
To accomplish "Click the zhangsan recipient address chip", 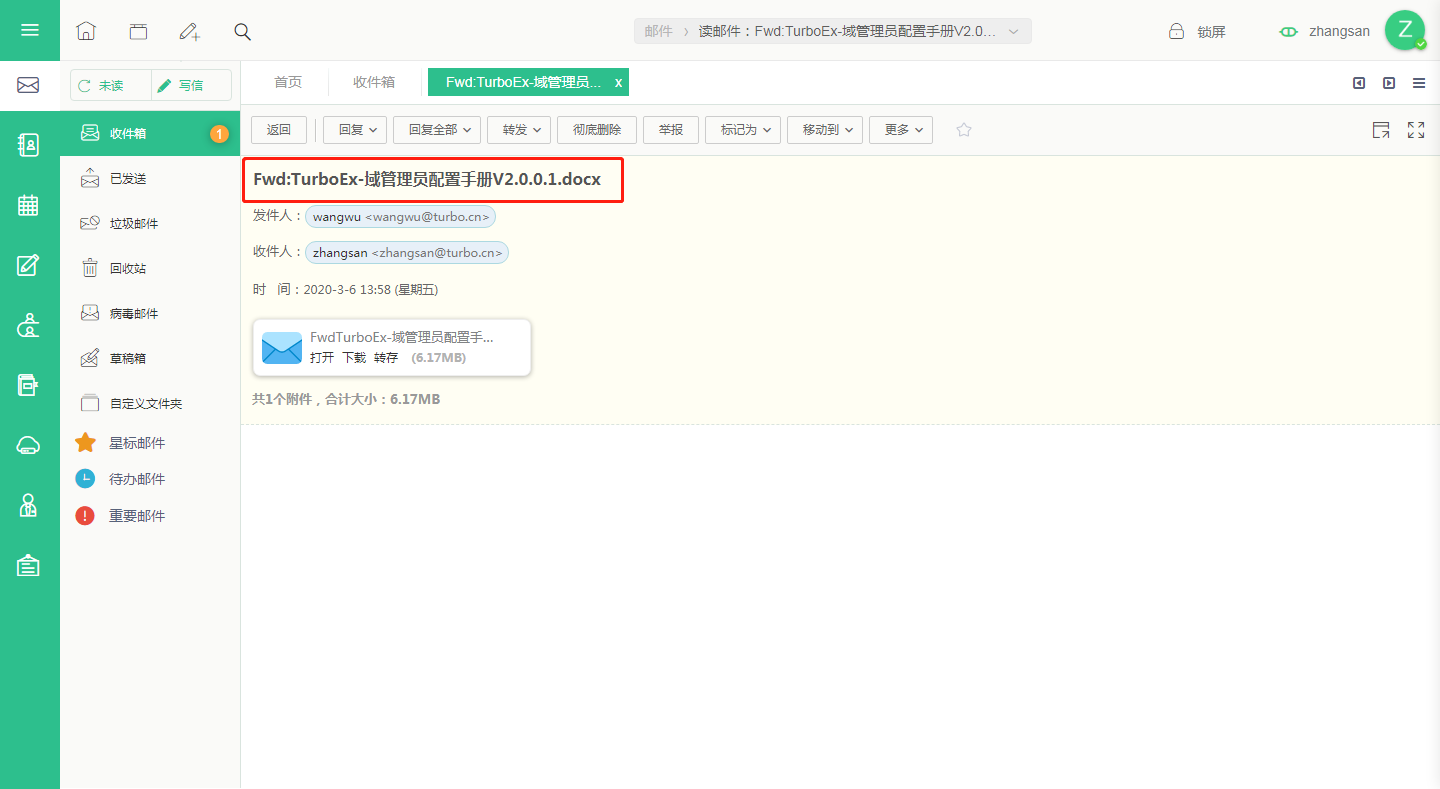I will [x=407, y=253].
